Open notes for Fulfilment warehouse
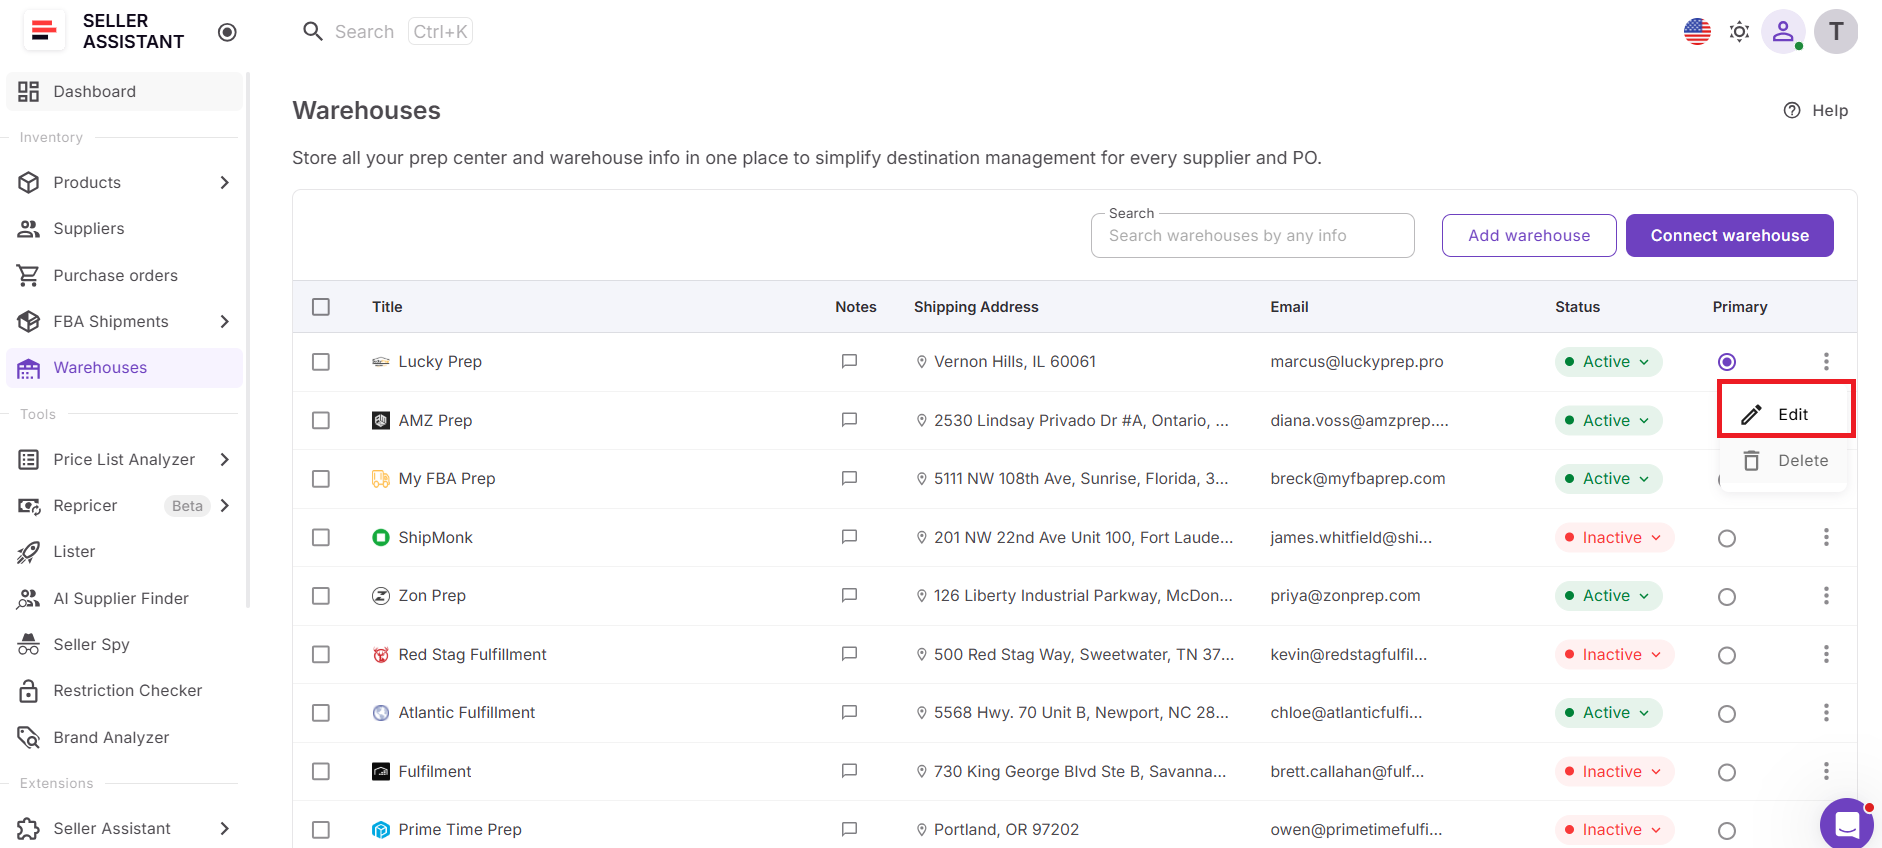The image size is (1882, 848). 849,771
